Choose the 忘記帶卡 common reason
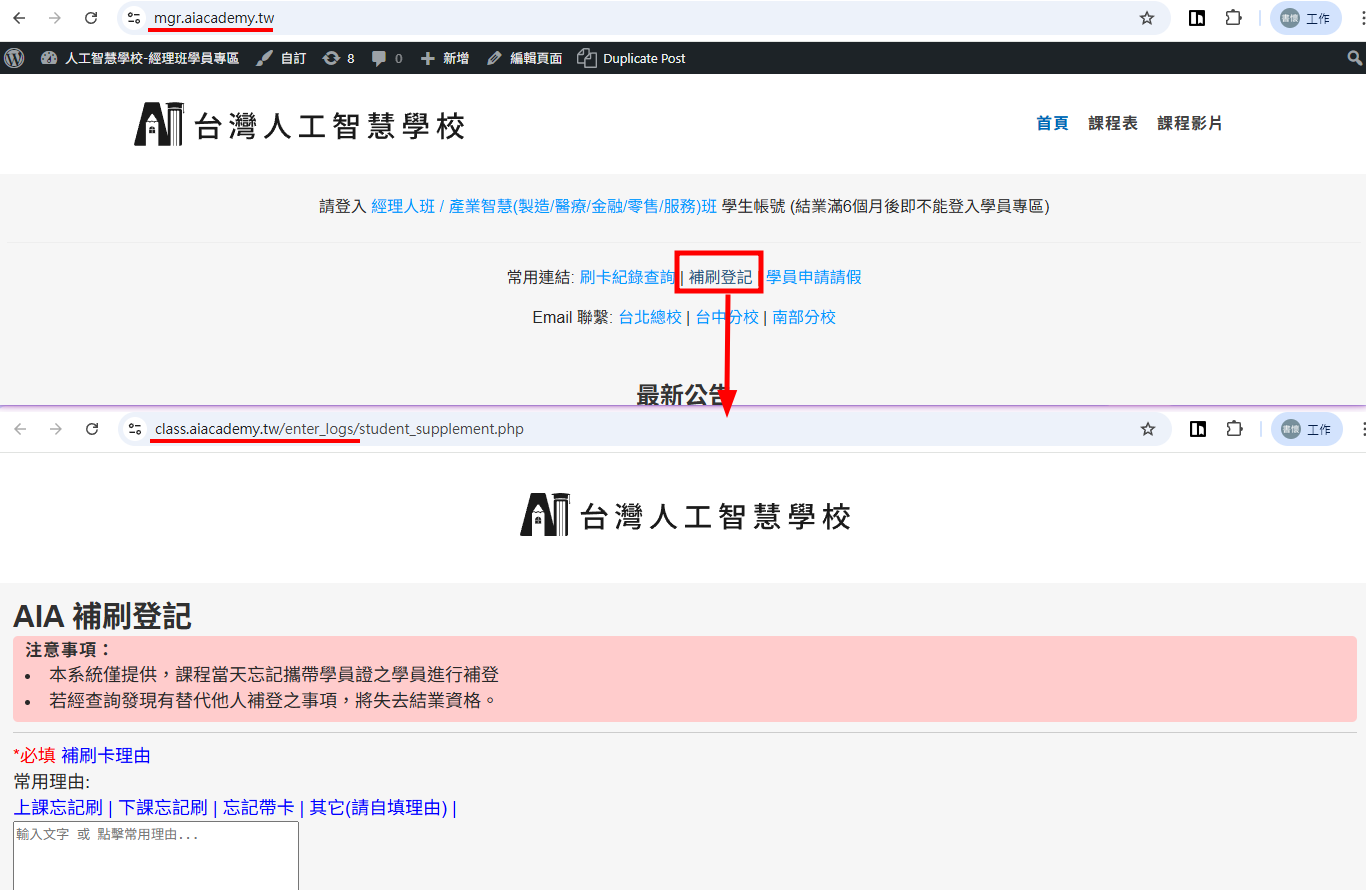Image resolution: width=1366 pixels, height=890 pixels. [x=259, y=808]
